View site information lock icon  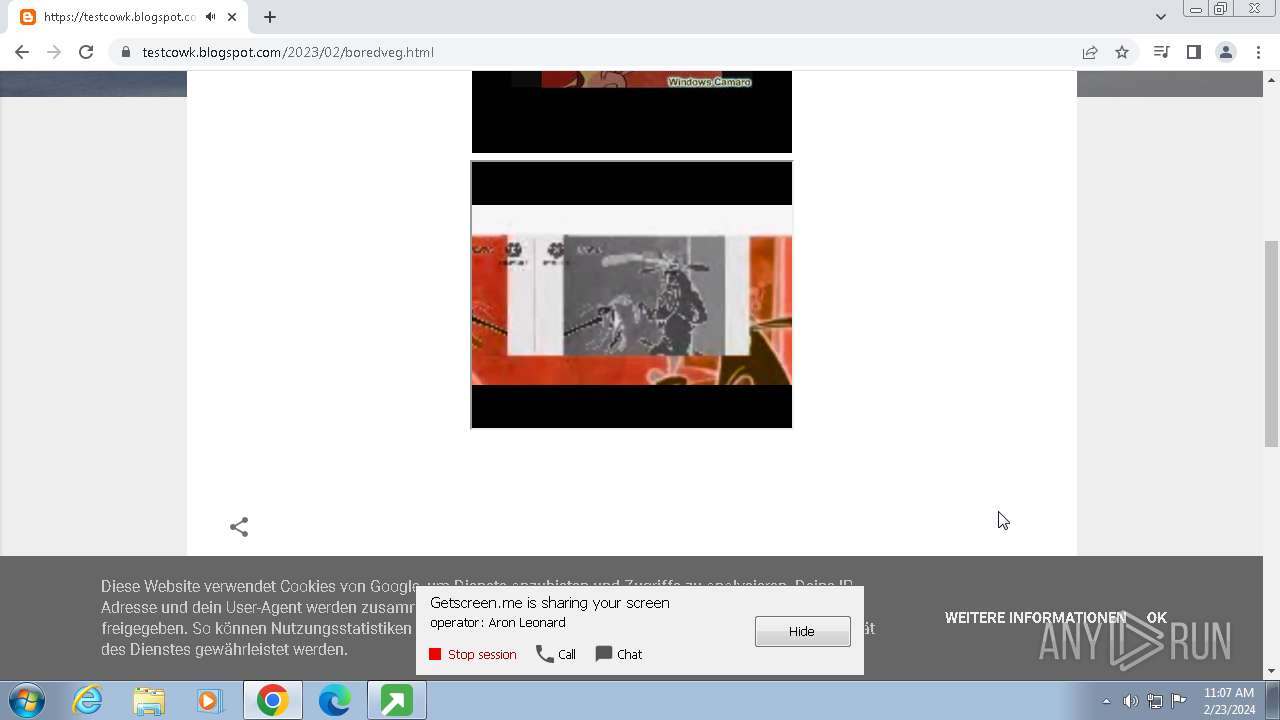(126, 52)
